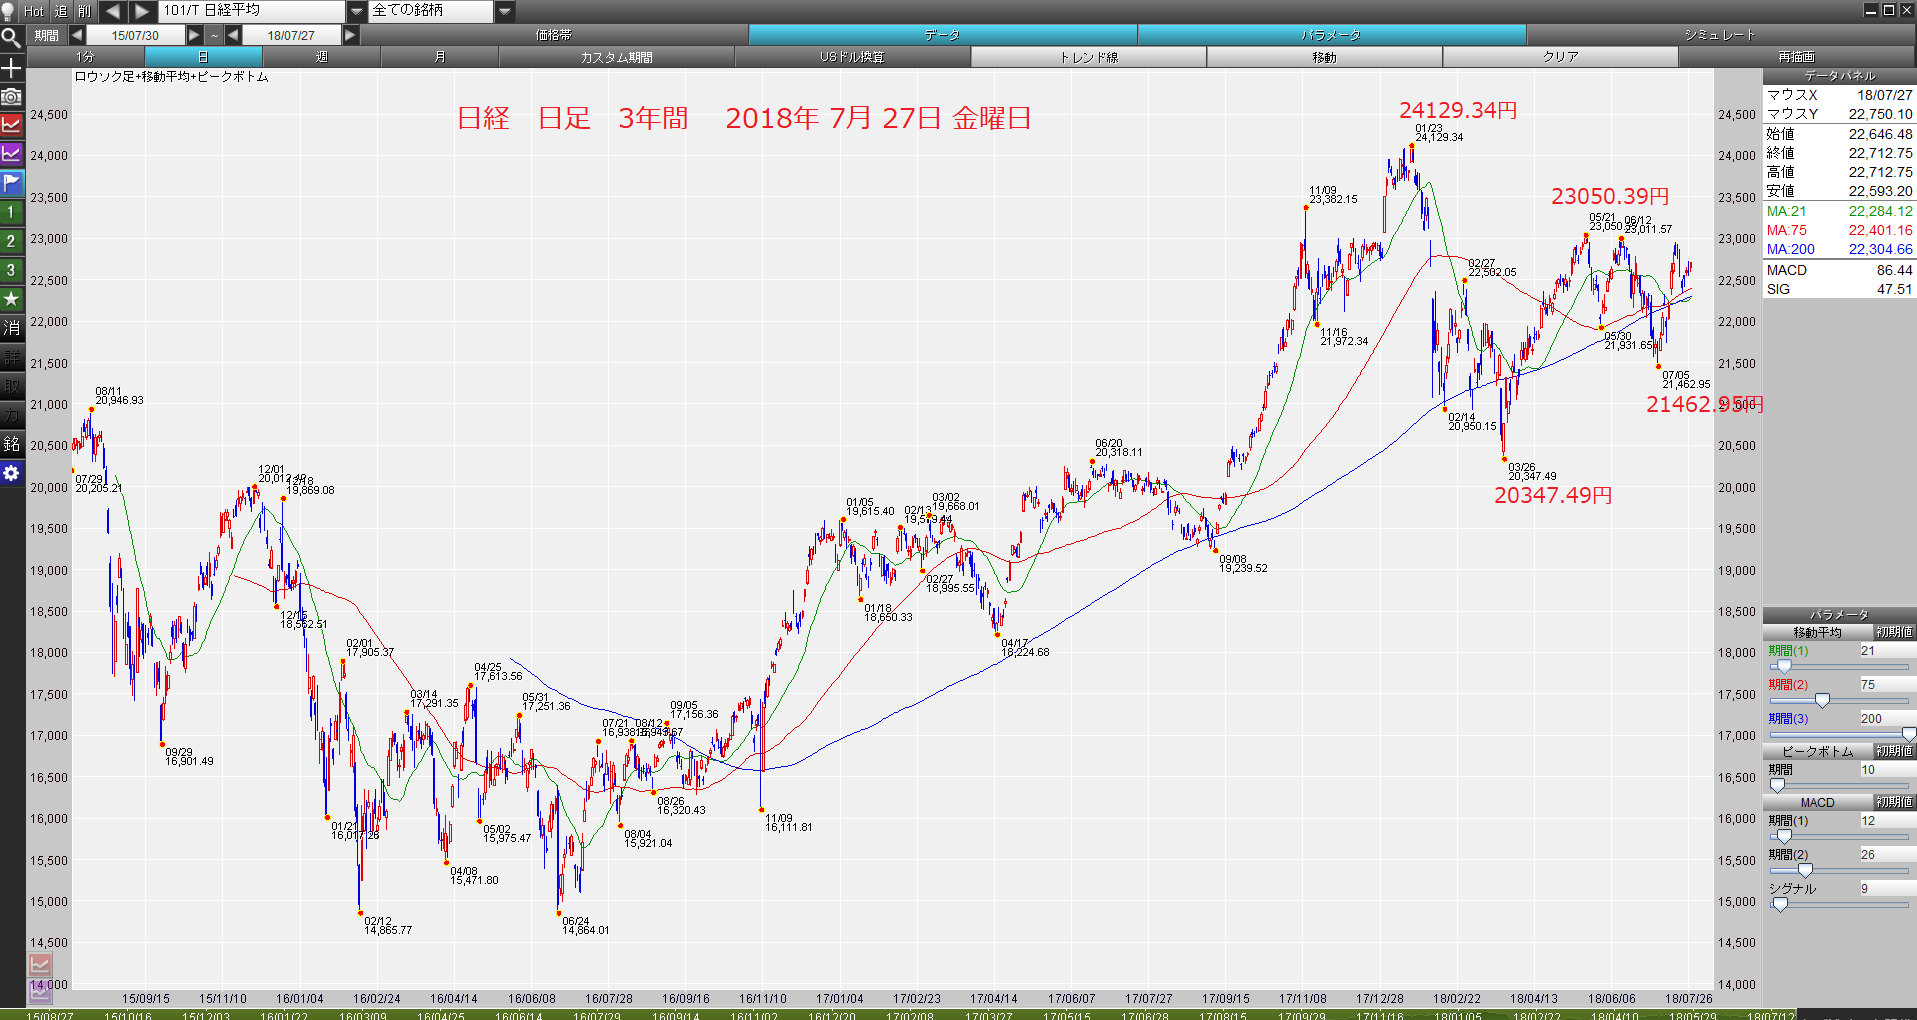Image resolution: width=1917 pixels, height=1020 pixels.
Task: Click the 力 sidebar button
Action: click(x=11, y=415)
